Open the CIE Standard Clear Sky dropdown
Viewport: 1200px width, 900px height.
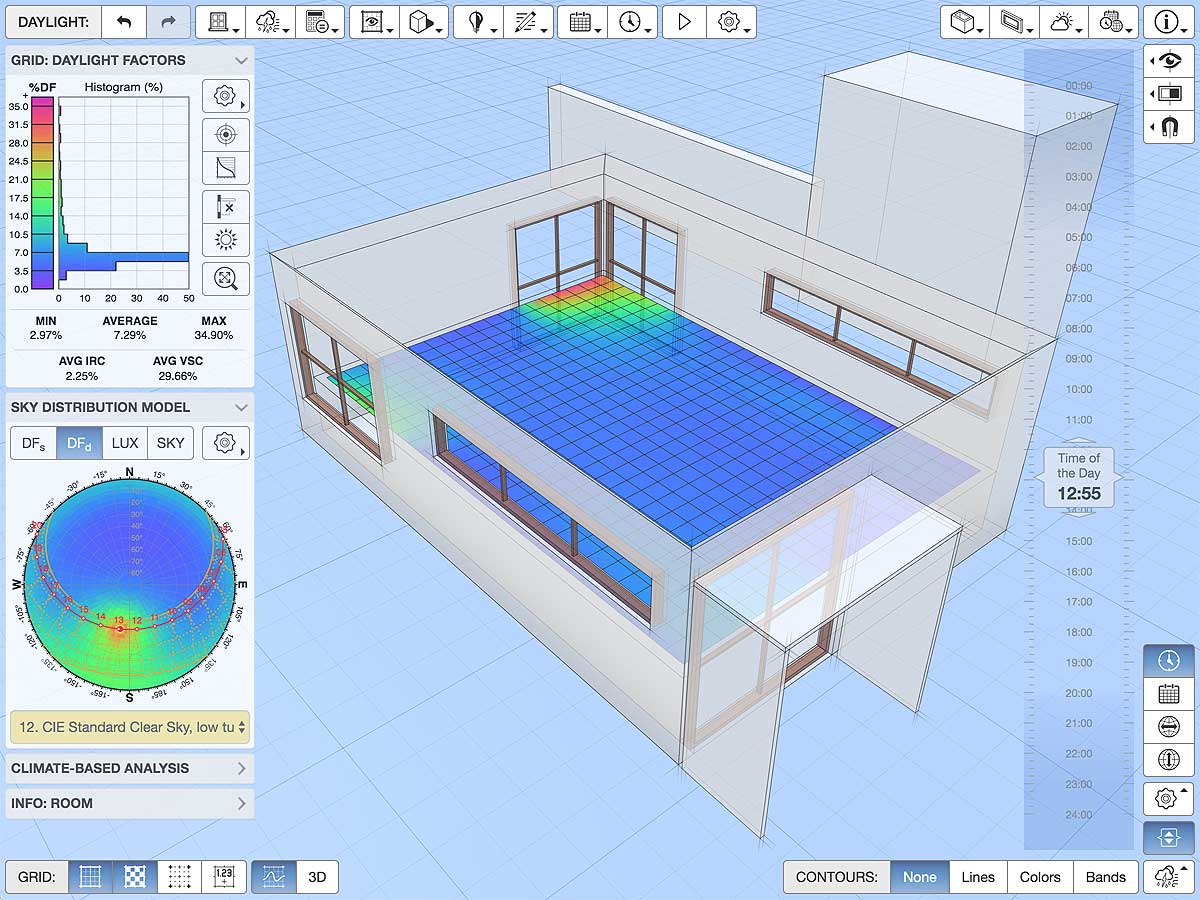coord(130,727)
